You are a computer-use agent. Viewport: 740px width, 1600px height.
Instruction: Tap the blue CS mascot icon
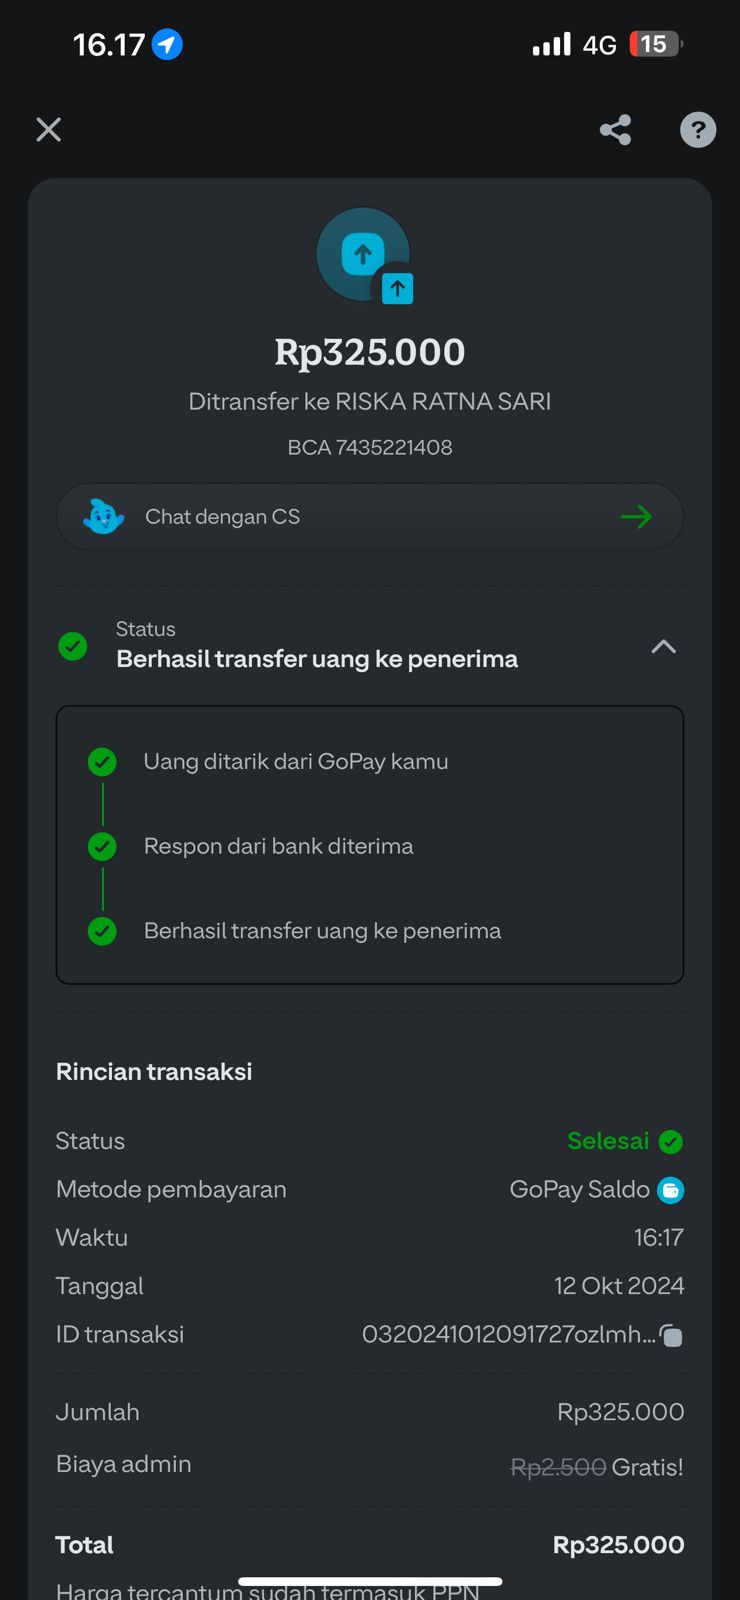103,517
